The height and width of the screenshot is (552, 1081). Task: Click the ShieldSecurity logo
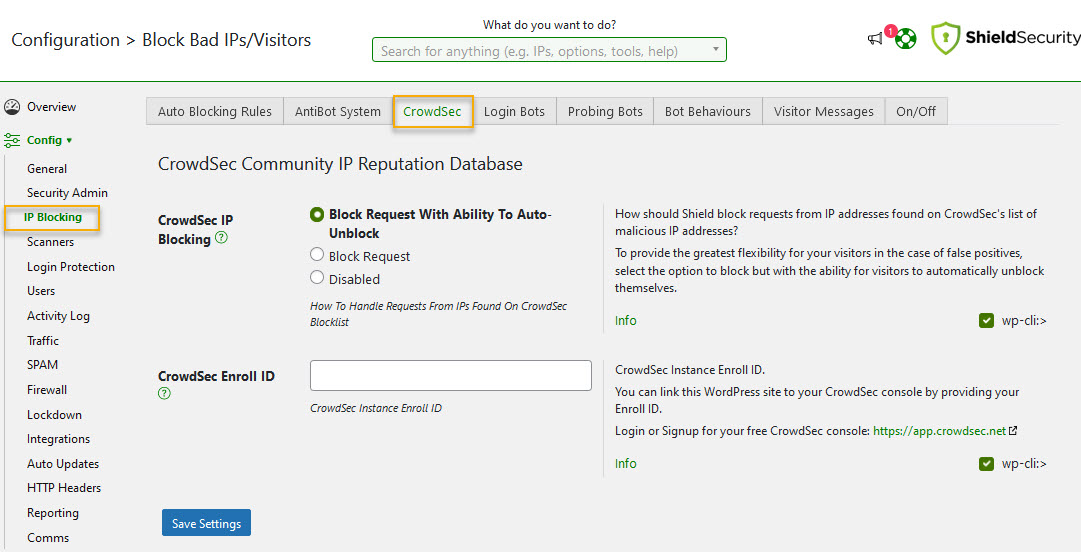1004,38
